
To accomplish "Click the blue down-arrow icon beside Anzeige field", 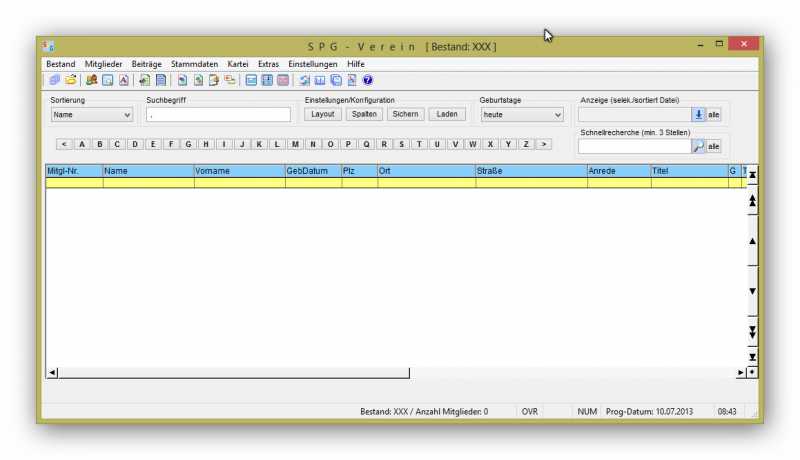I will click(698, 115).
